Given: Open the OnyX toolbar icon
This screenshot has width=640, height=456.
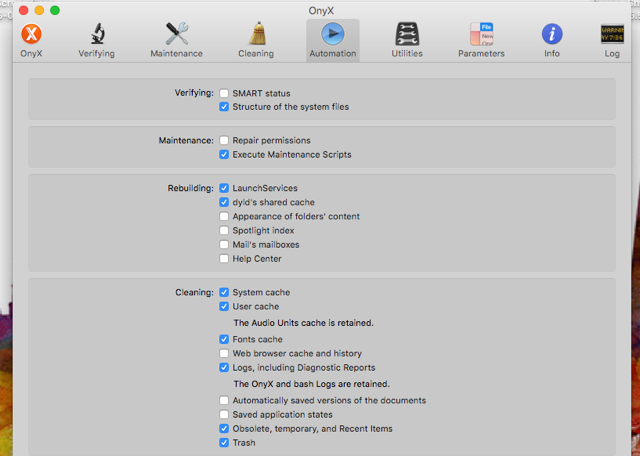Looking at the screenshot, I should click(x=31, y=33).
